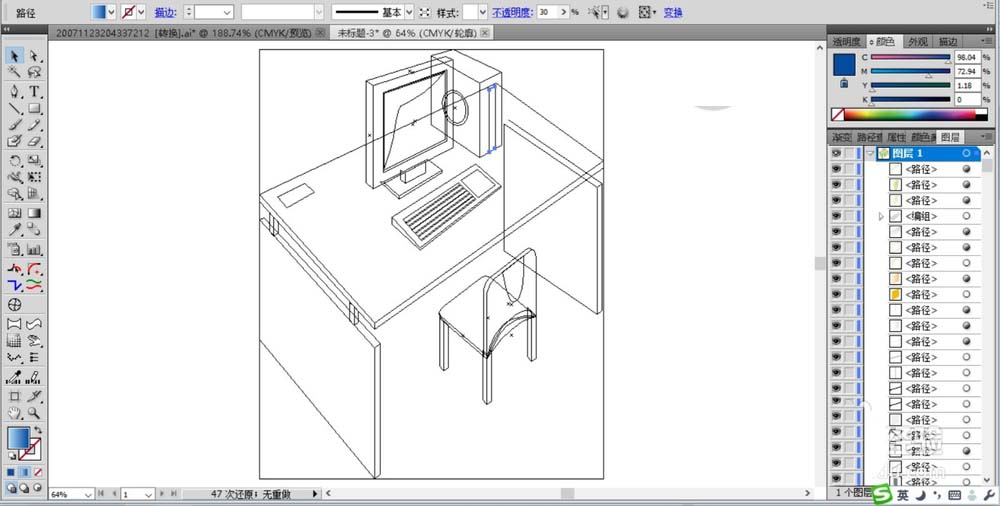Image resolution: width=1000 pixels, height=506 pixels.
Task: Click the C cyan color slider
Action: click(x=910, y=57)
